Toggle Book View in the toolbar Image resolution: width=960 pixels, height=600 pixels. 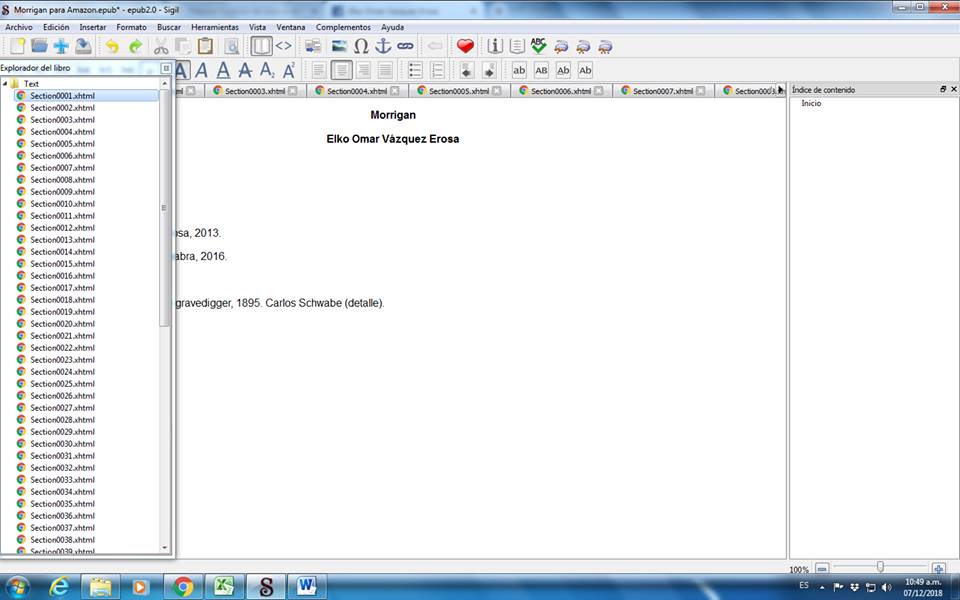261,46
